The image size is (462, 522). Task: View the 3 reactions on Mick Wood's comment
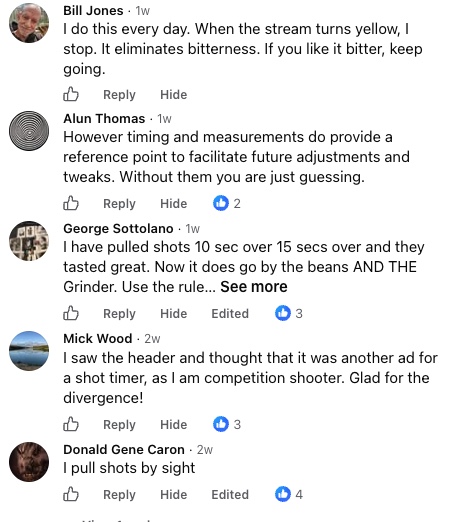coord(227,424)
